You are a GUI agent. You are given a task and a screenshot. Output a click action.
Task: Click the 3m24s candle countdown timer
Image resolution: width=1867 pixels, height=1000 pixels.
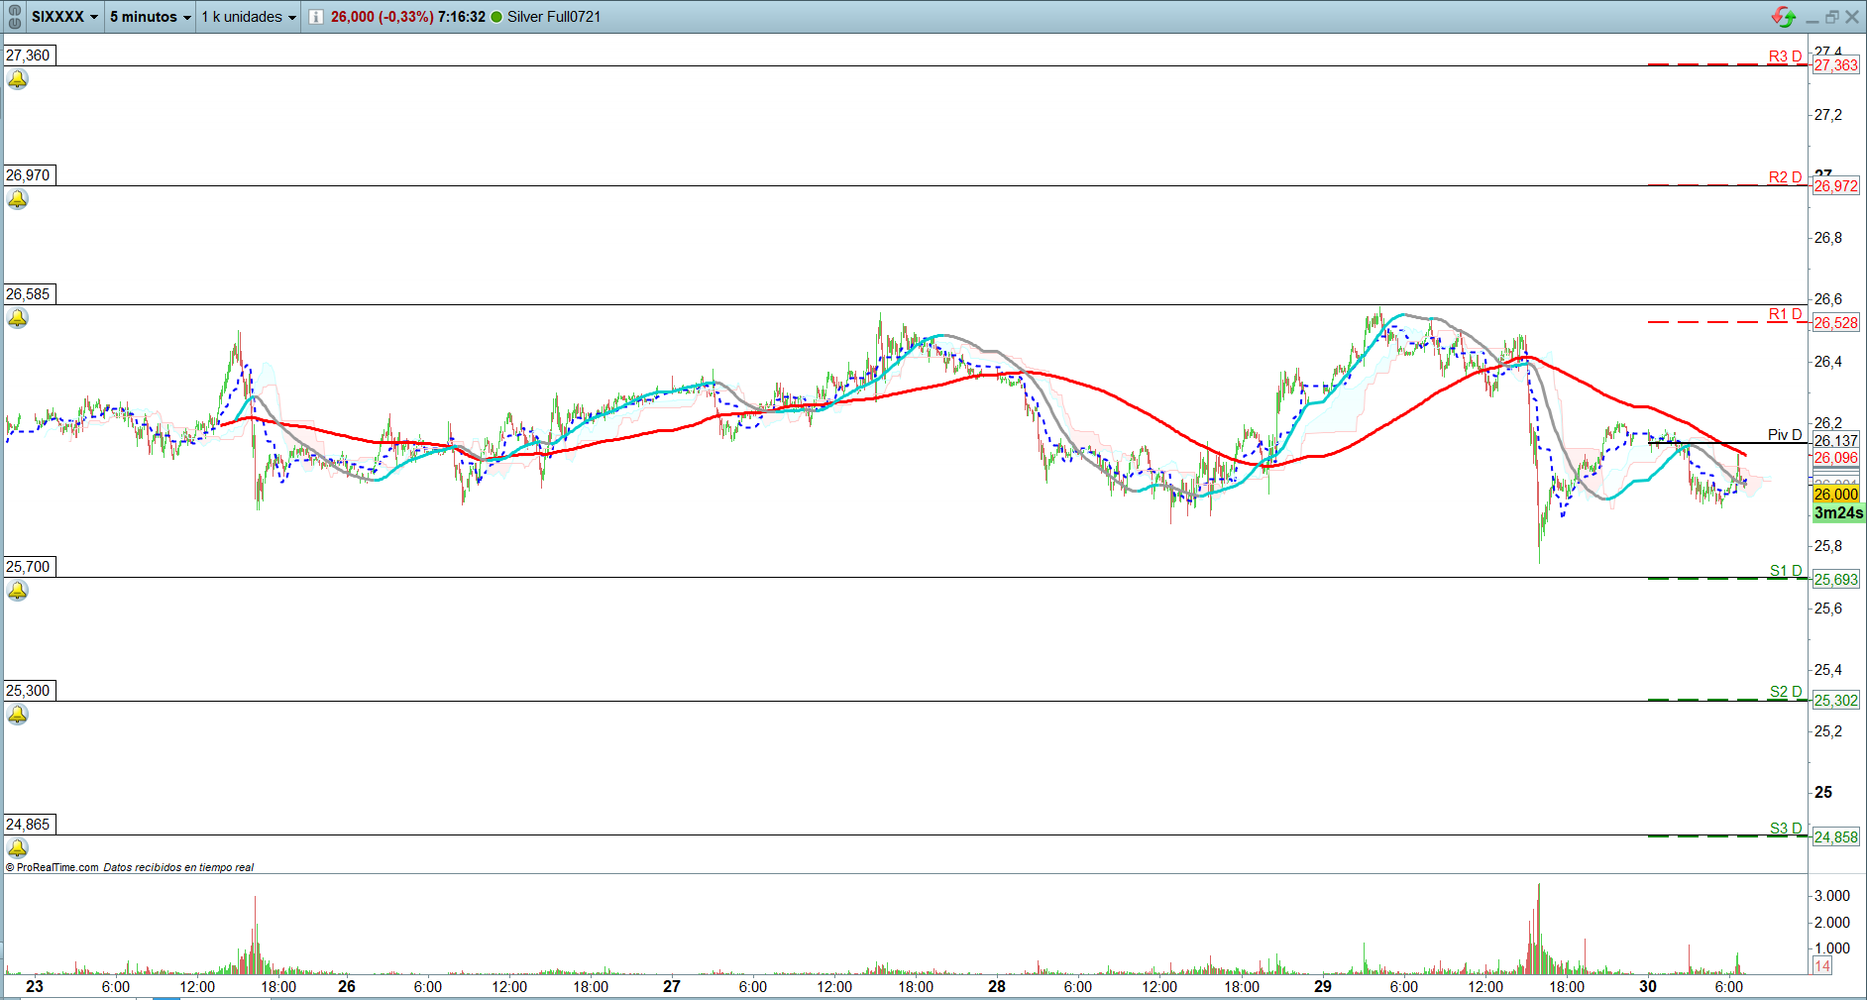pyautogui.click(x=1838, y=513)
